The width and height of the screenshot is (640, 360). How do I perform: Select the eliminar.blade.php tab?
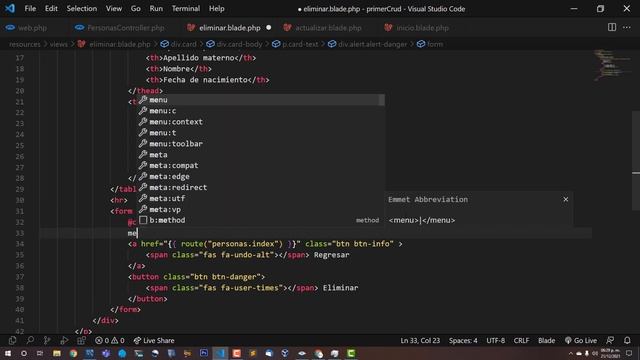(229, 28)
